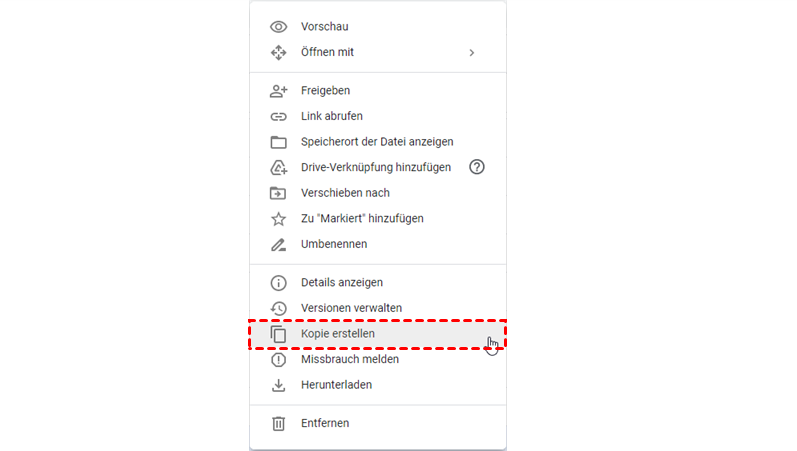Click the move-arrows icon beside Öffnen mit
Viewport: 797px width, 451px height.
pos(279,52)
